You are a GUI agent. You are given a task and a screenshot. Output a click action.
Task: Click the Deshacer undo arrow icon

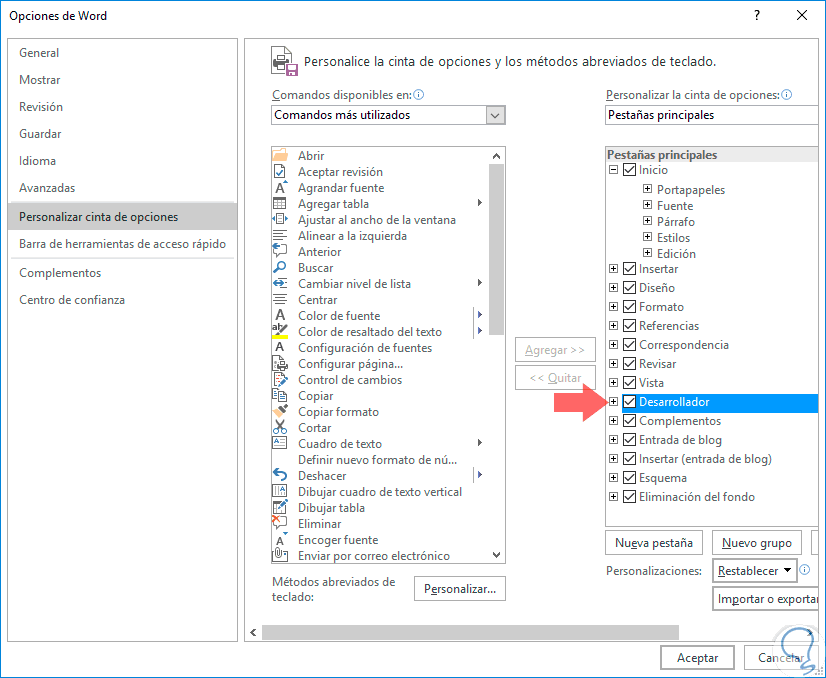pos(280,475)
